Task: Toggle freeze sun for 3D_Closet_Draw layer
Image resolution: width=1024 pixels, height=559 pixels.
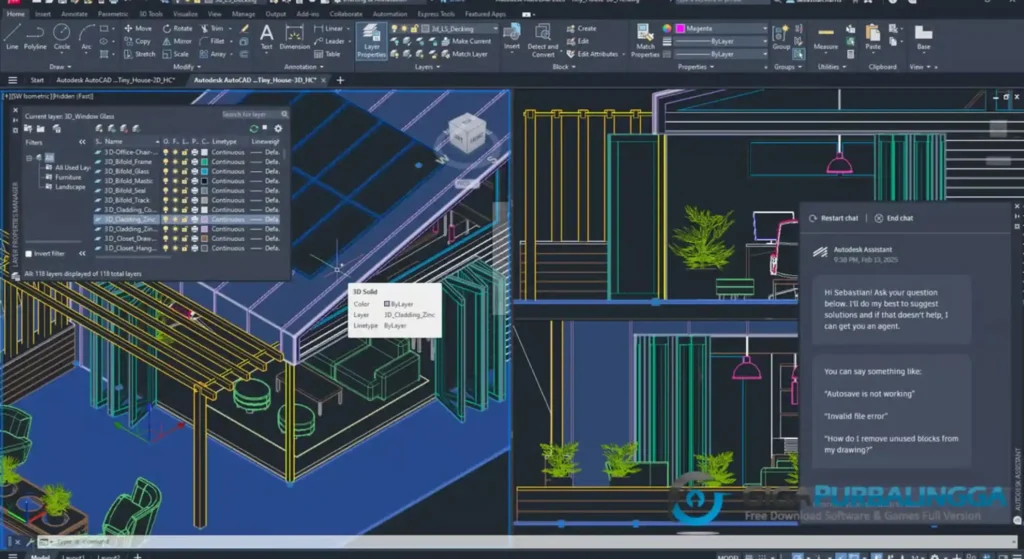Action: pos(176,238)
